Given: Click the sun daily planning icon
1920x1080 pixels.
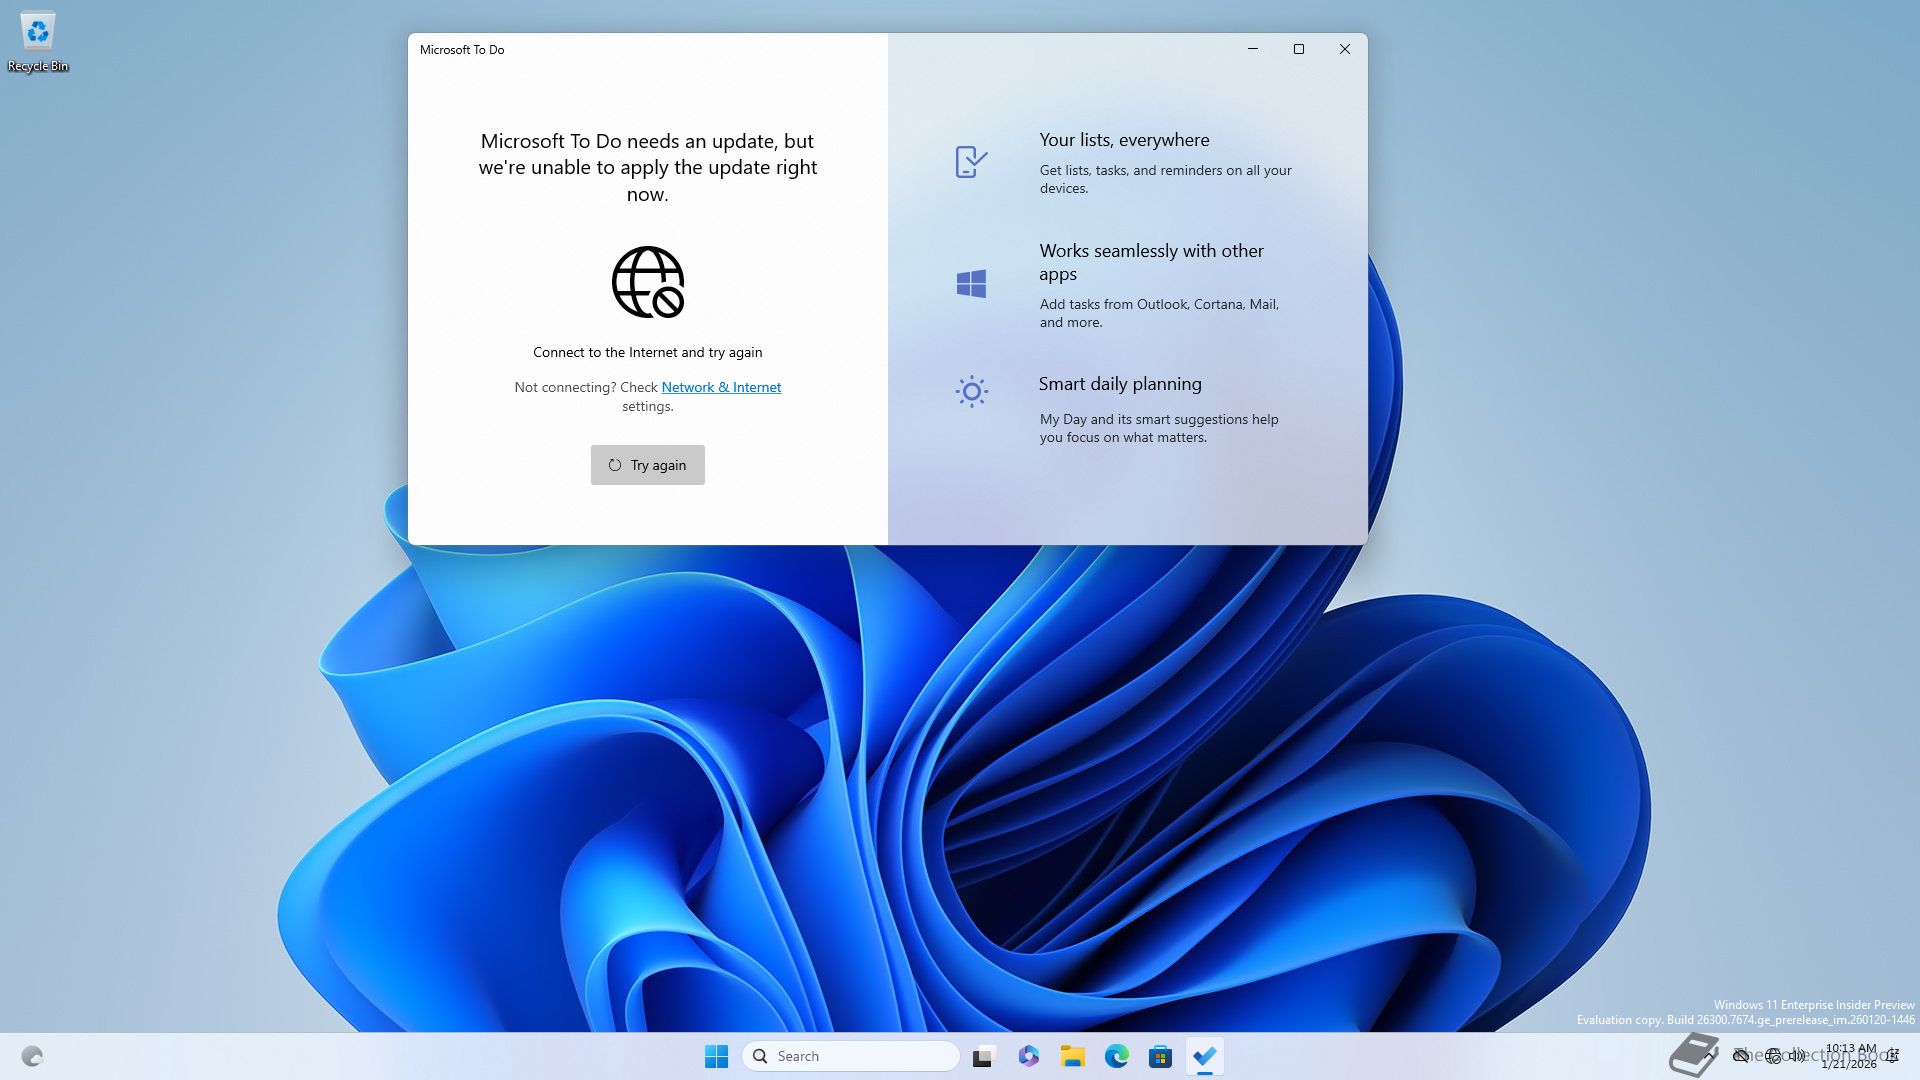Looking at the screenshot, I should pos(970,391).
